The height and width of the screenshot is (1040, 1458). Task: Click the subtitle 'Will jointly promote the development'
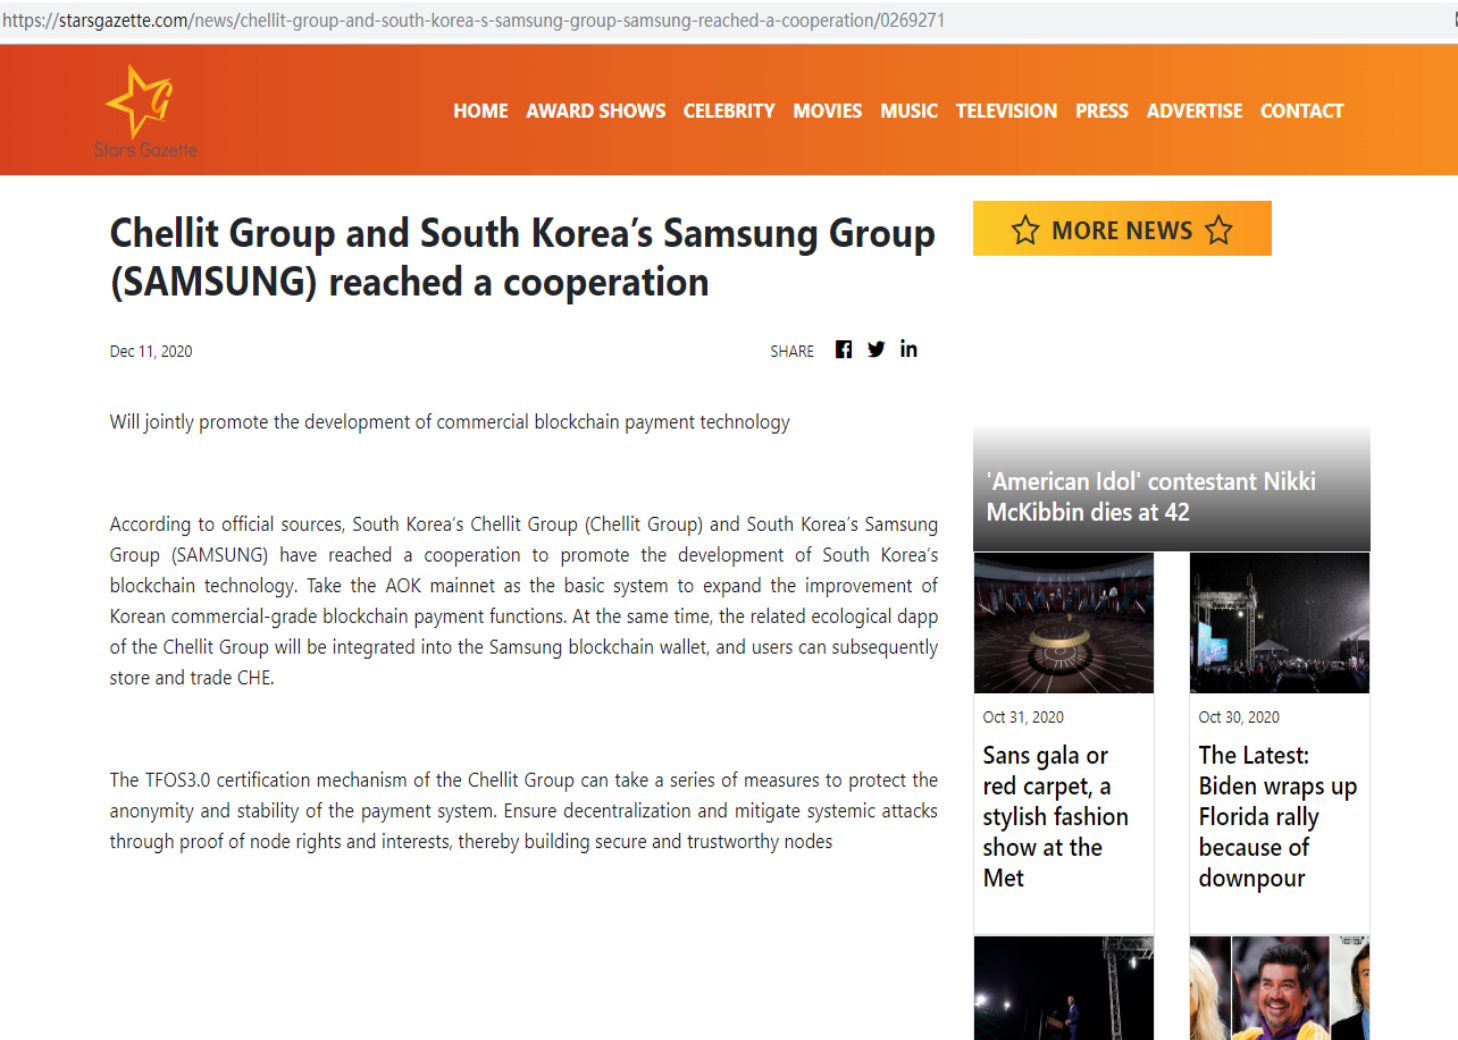(x=450, y=422)
